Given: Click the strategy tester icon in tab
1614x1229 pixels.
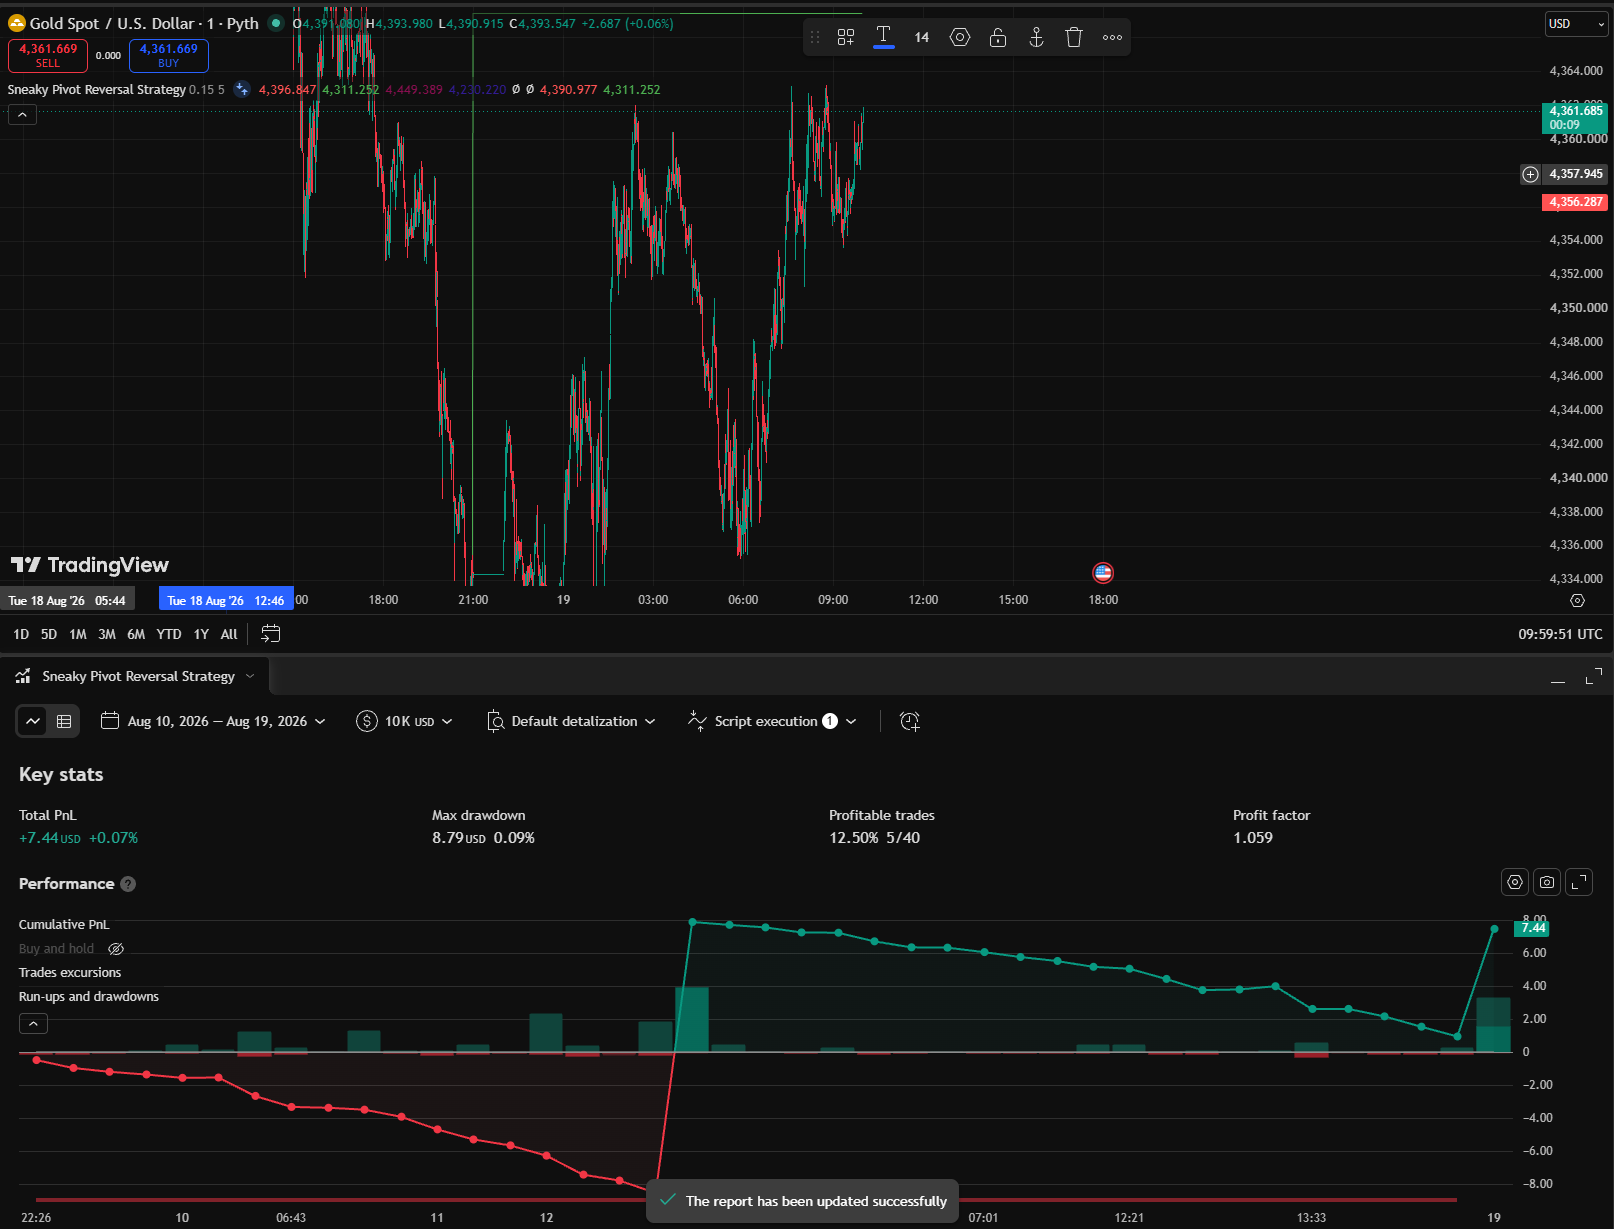Looking at the screenshot, I should pyautogui.click(x=23, y=676).
